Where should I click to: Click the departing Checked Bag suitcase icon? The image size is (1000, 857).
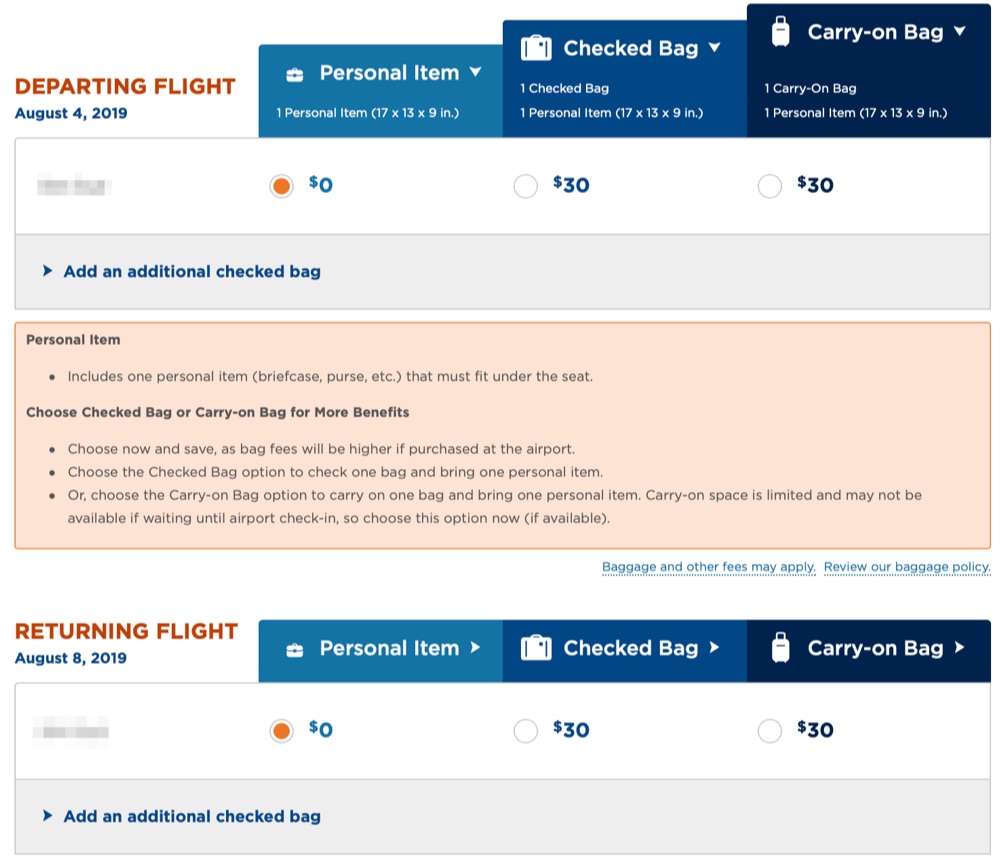coord(537,48)
